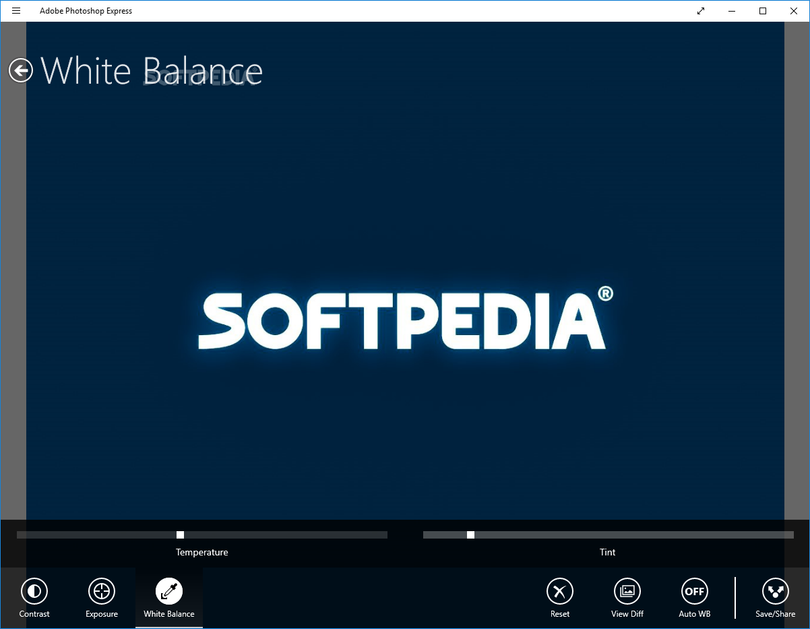Open the Exposure adjustment tool
810x629 pixels.
coord(101,591)
